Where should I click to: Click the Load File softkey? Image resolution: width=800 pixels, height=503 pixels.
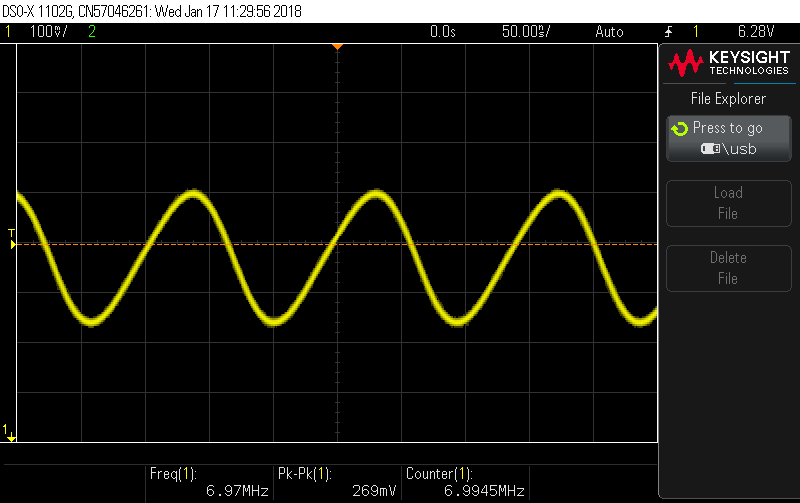pos(727,203)
